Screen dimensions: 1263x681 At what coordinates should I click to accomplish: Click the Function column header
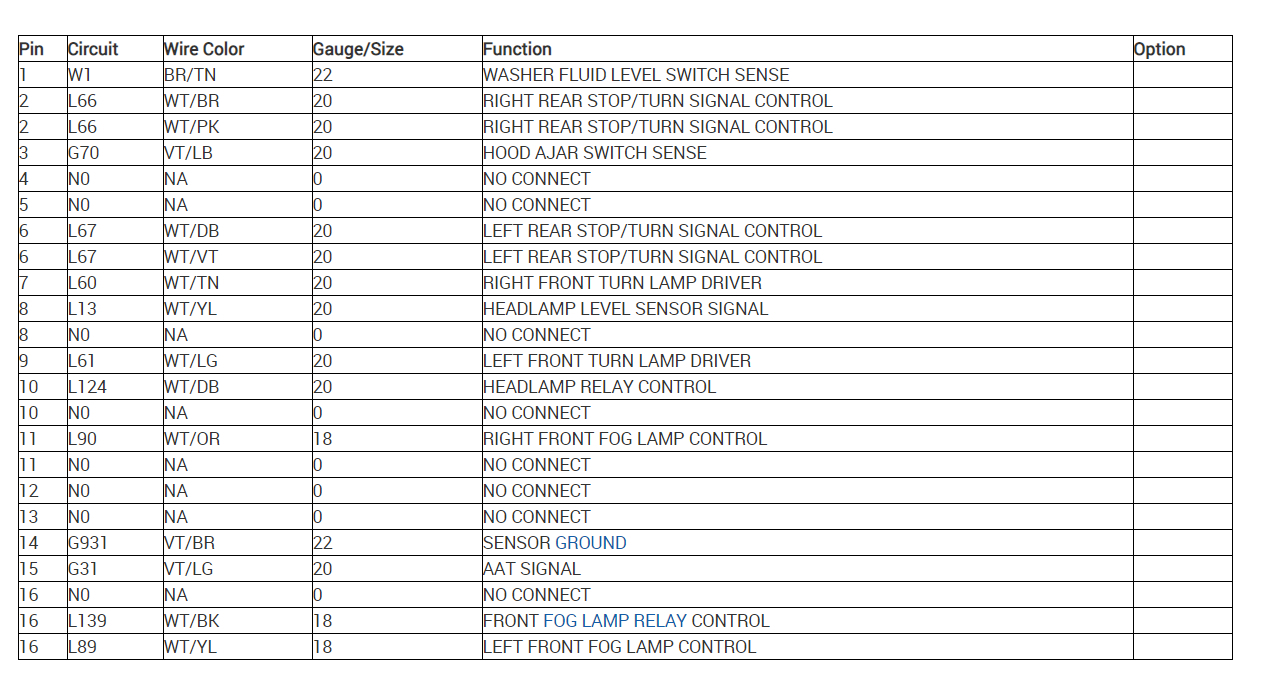517,49
